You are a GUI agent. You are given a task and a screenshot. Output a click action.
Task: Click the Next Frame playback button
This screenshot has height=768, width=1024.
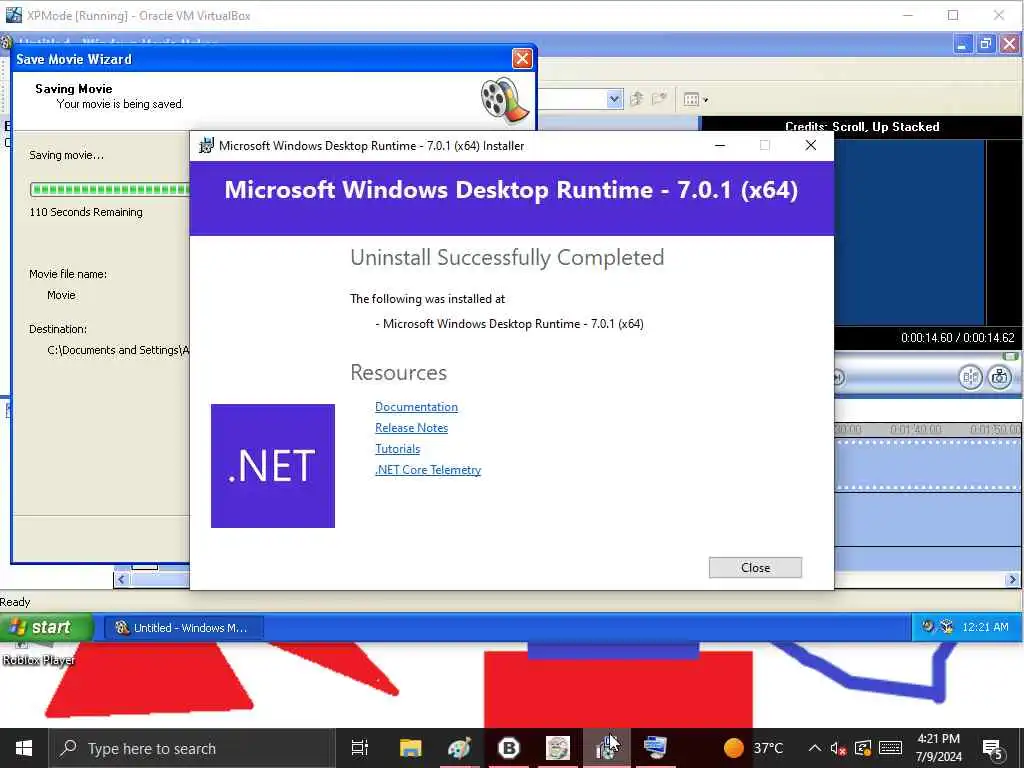point(839,377)
